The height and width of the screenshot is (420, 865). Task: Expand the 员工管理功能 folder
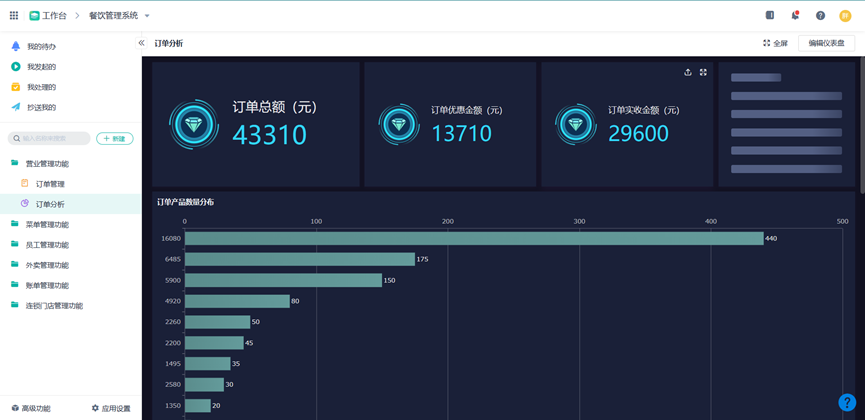coord(47,245)
